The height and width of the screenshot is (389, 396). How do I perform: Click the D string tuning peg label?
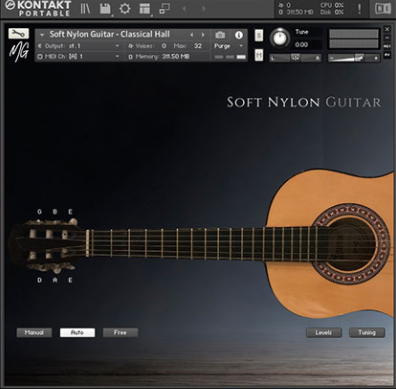click(x=40, y=280)
